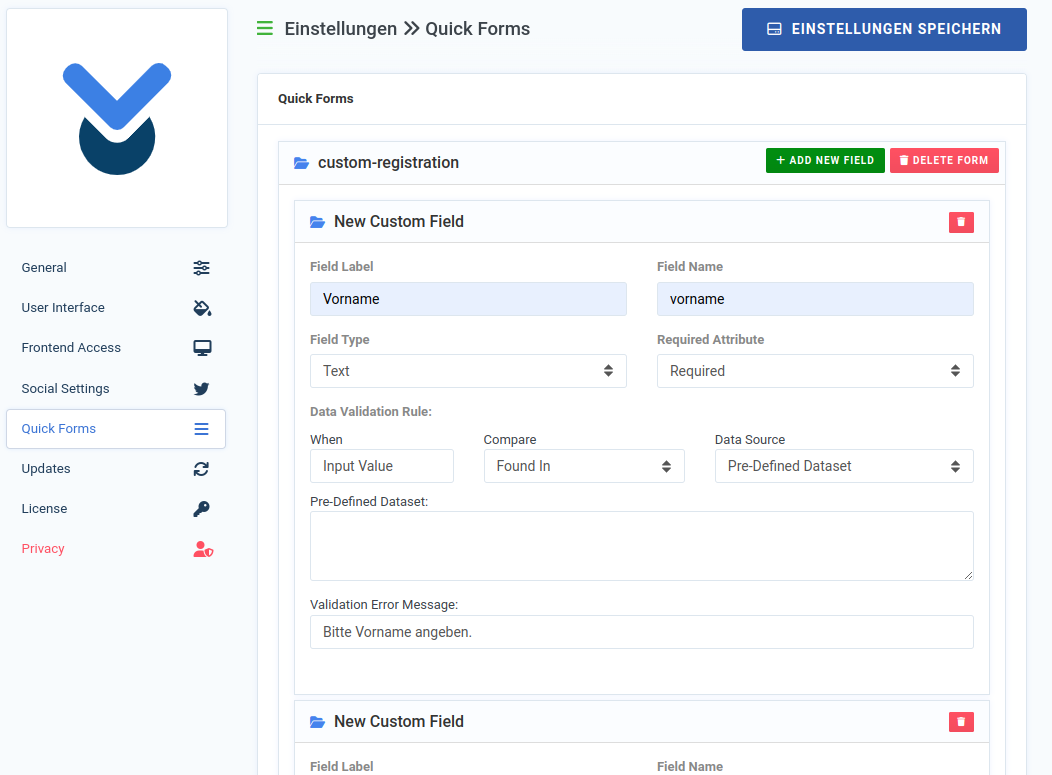This screenshot has height=775, width=1052.
Task: Click the Pre-Defined Dataset textarea resize handle
Action: pyautogui.click(x=968, y=575)
